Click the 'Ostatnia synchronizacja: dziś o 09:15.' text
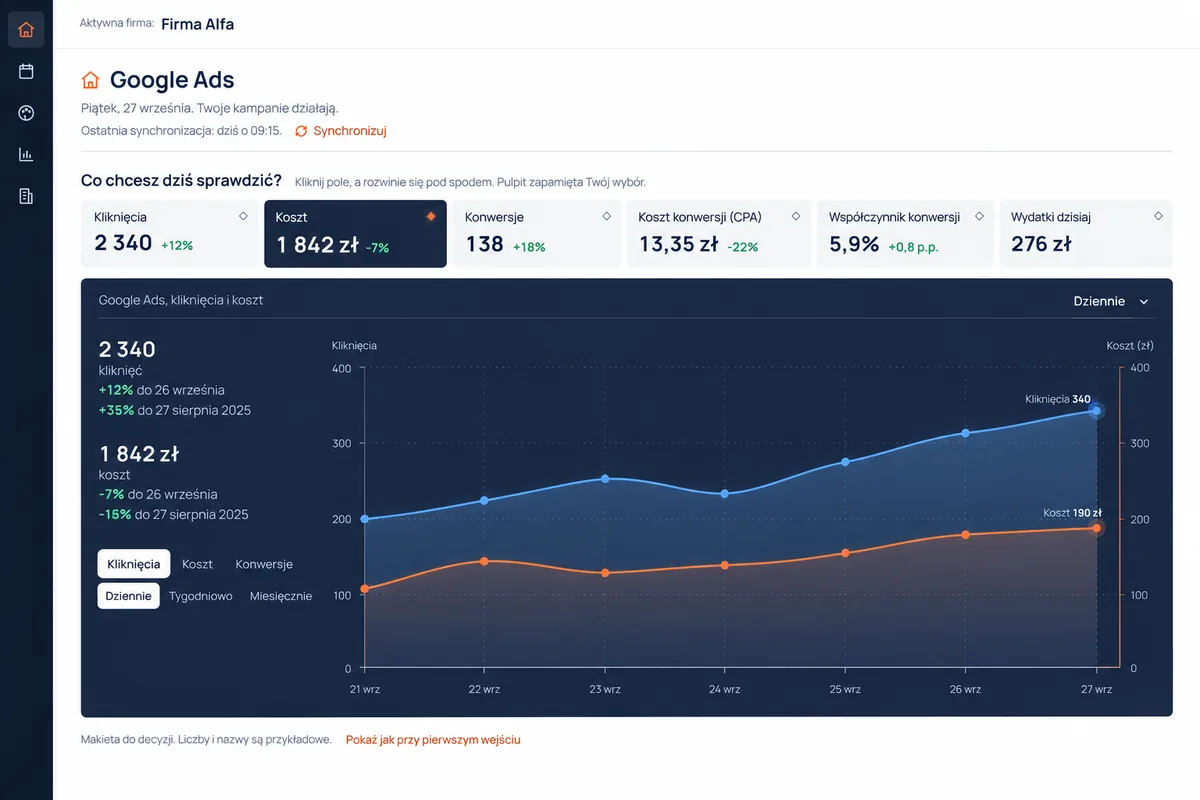The image size is (1200, 800). [181, 131]
